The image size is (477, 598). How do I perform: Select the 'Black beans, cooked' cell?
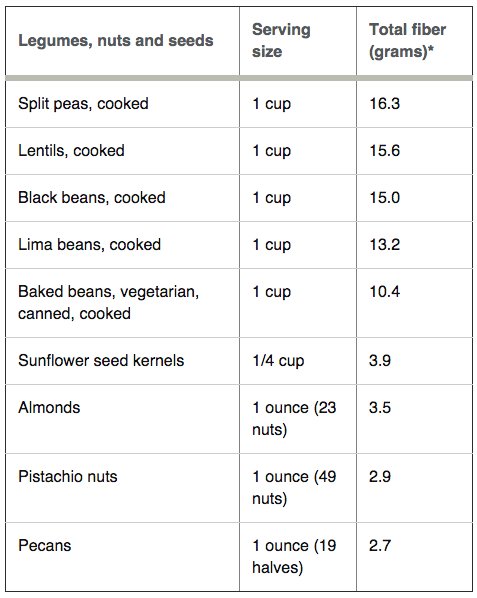tap(92, 198)
